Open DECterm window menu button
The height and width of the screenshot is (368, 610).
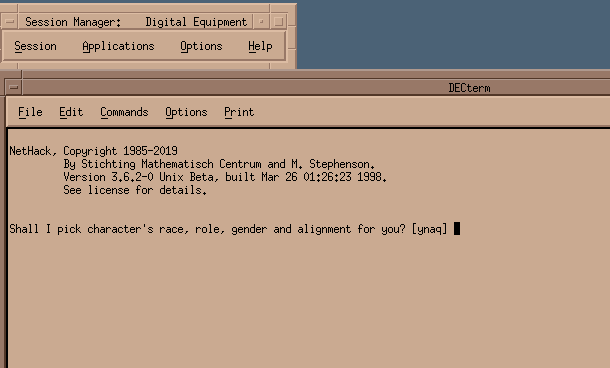[14, 87]
